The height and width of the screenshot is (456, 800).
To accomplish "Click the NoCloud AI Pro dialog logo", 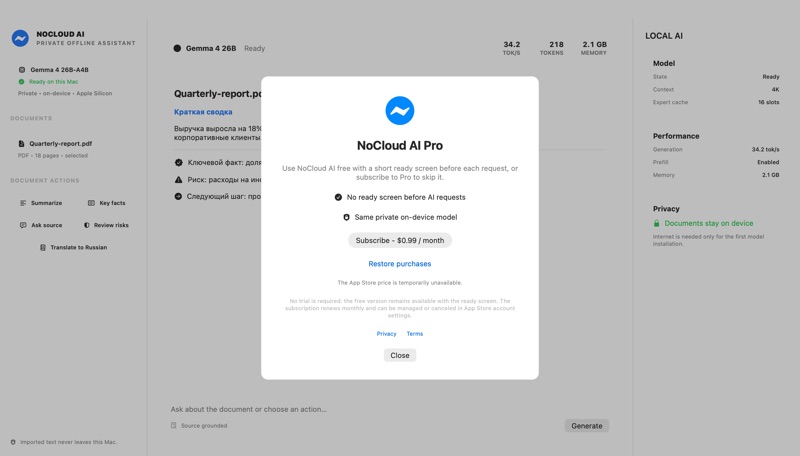I will point(399,111).
